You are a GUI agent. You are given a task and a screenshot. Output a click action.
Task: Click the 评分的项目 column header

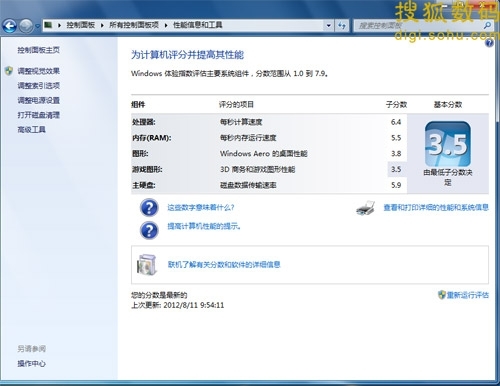[236, 105]
